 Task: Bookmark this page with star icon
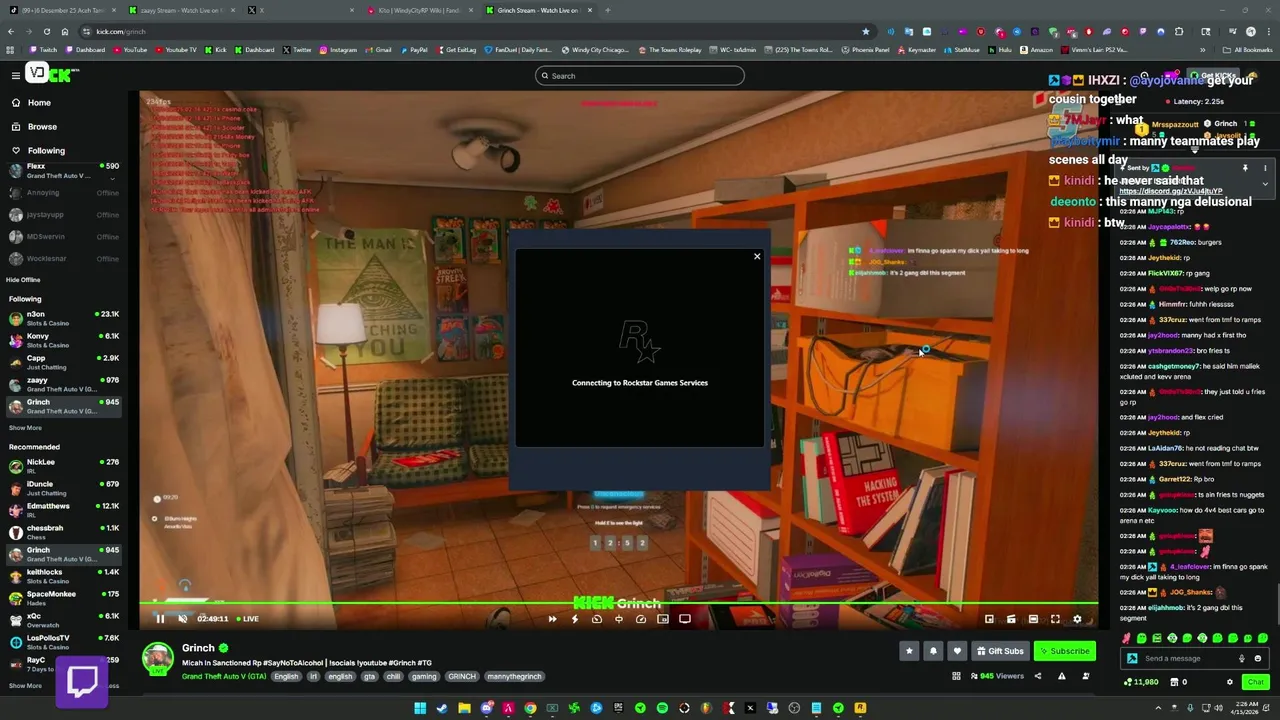pyautogui.click(x=865, y=31)
